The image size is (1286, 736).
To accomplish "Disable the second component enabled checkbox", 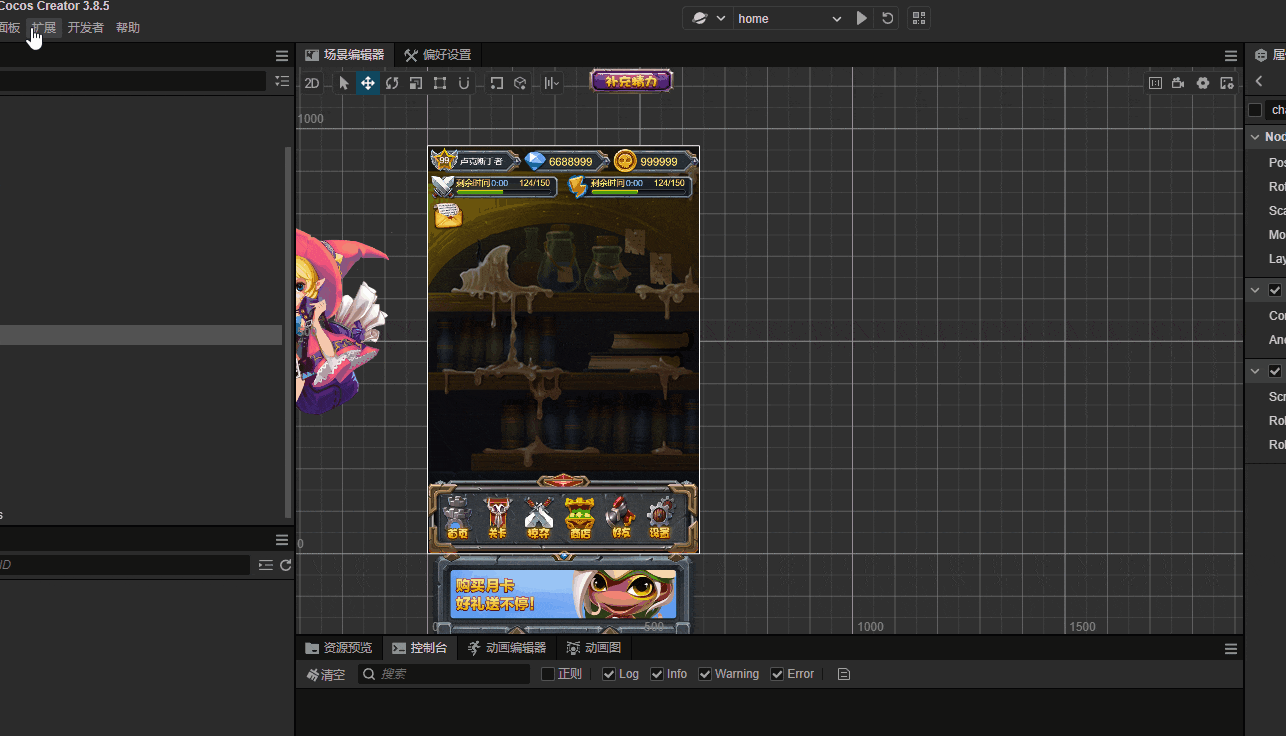I will [1275, 290].
